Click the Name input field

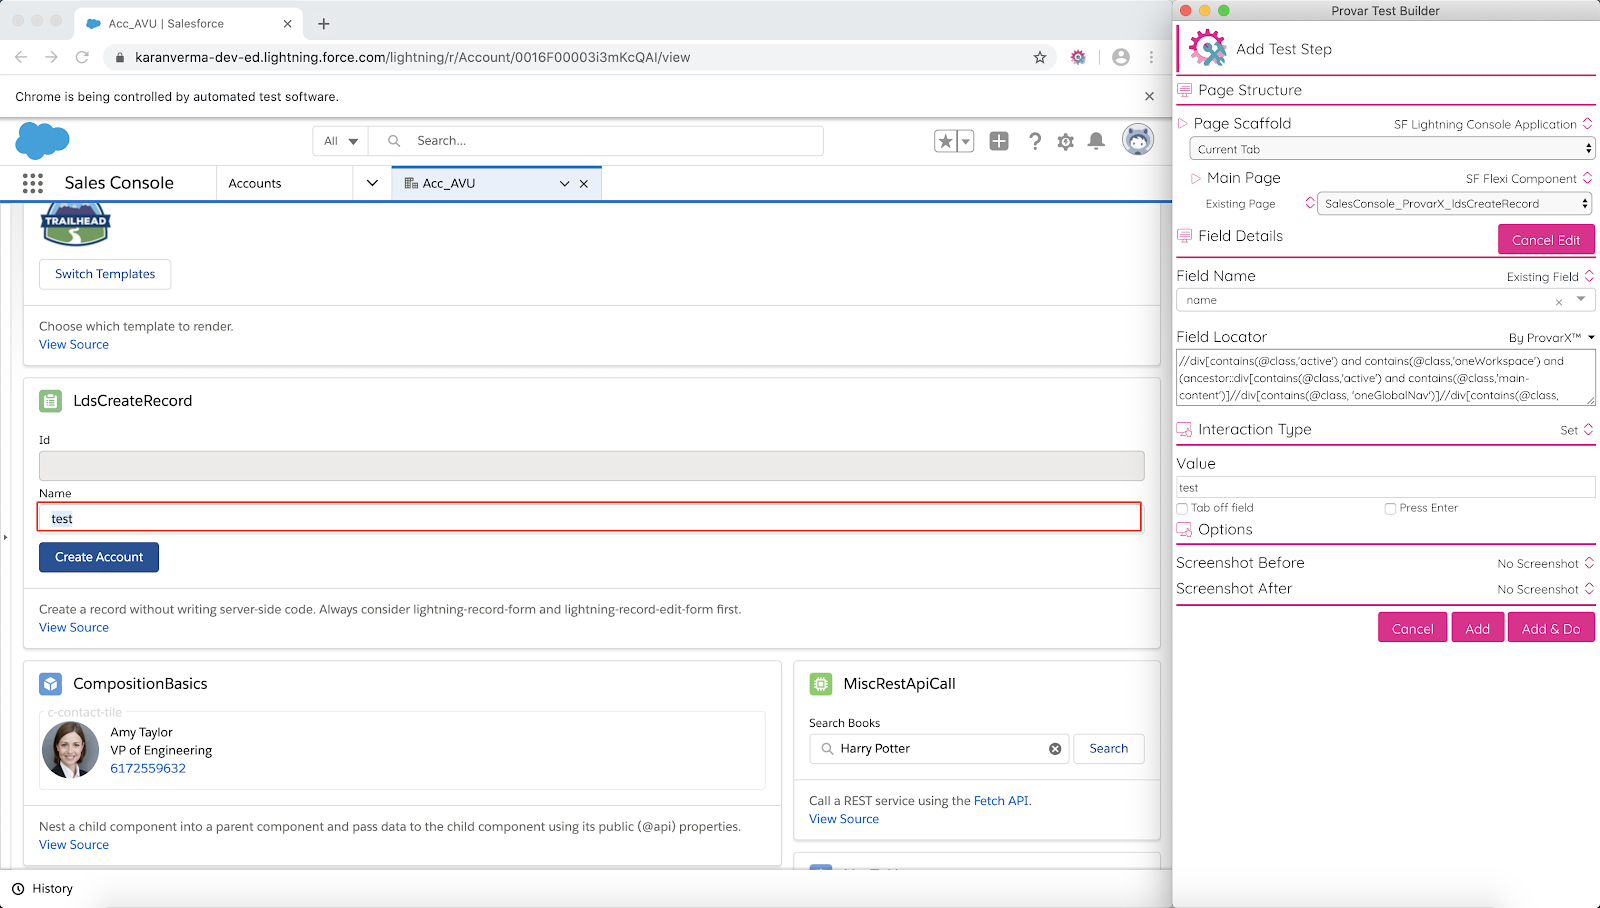(590, 518)
